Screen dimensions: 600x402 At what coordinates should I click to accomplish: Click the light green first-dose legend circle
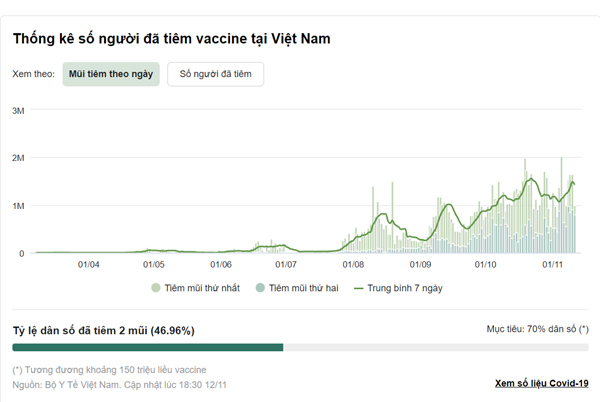156,287
